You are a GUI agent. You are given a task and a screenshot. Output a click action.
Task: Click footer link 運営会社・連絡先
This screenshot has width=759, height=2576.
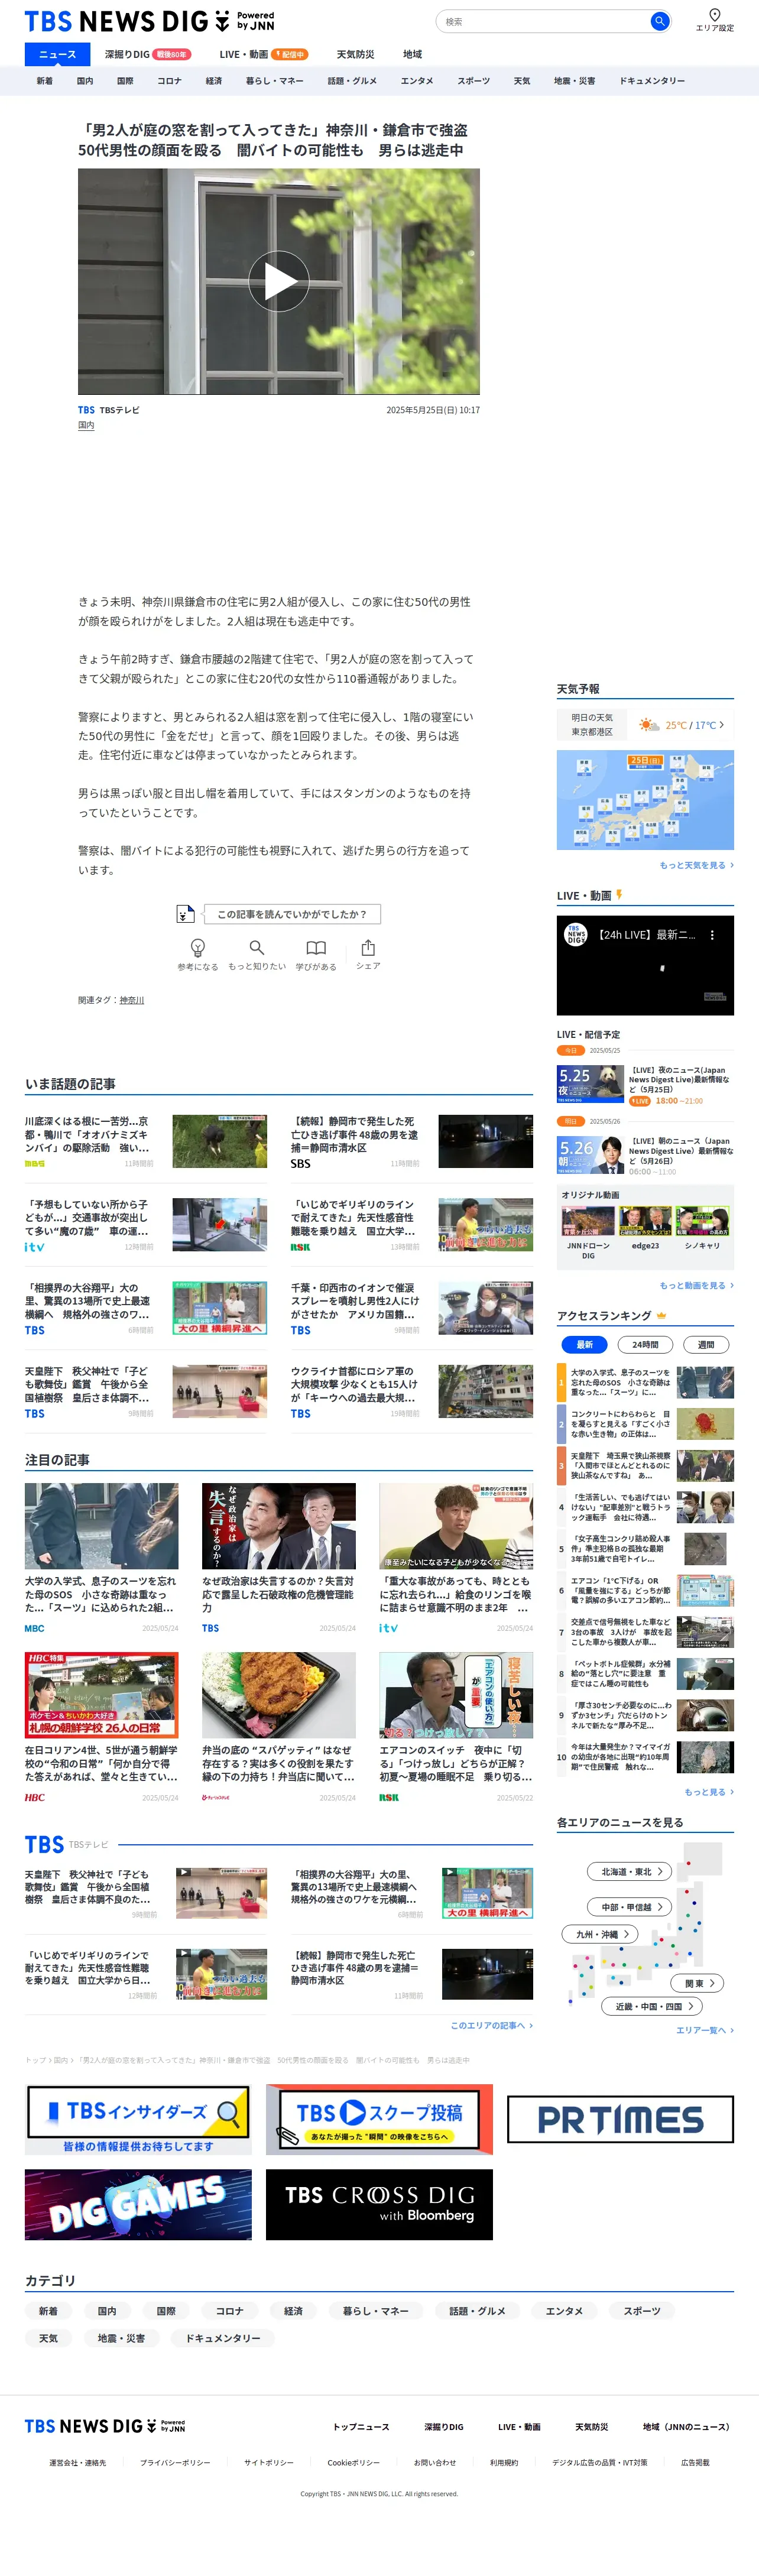coord(77,2462)
